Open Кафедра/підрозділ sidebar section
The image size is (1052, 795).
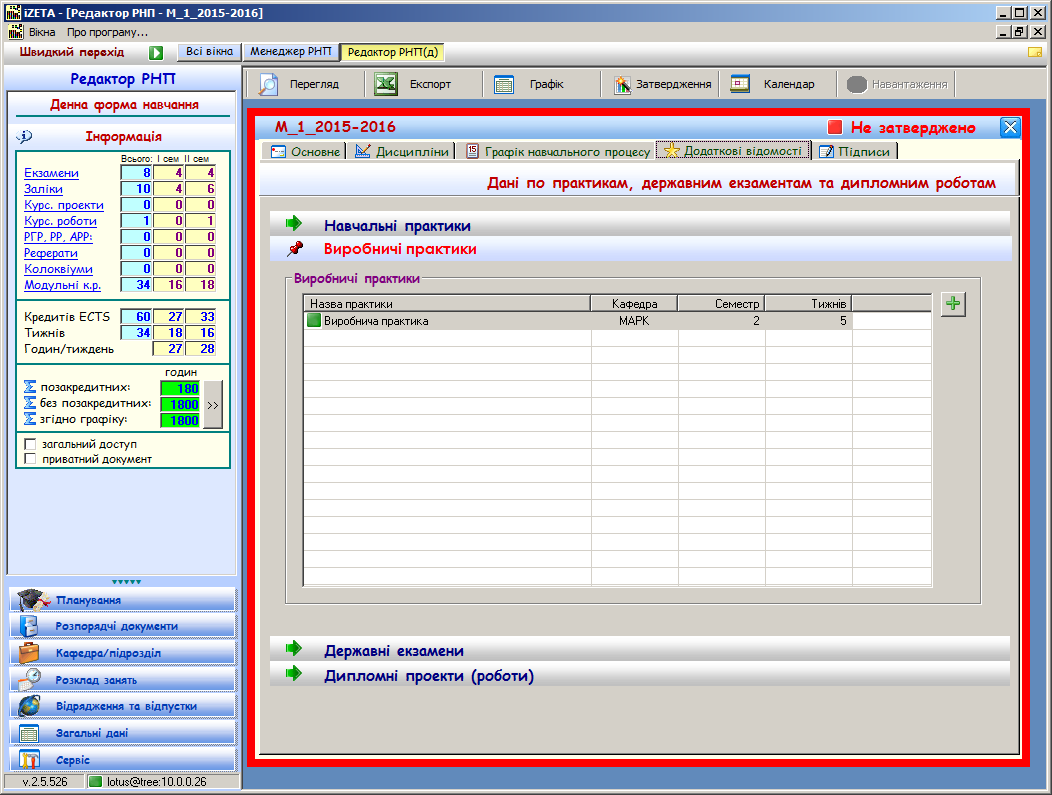[123, 653]
